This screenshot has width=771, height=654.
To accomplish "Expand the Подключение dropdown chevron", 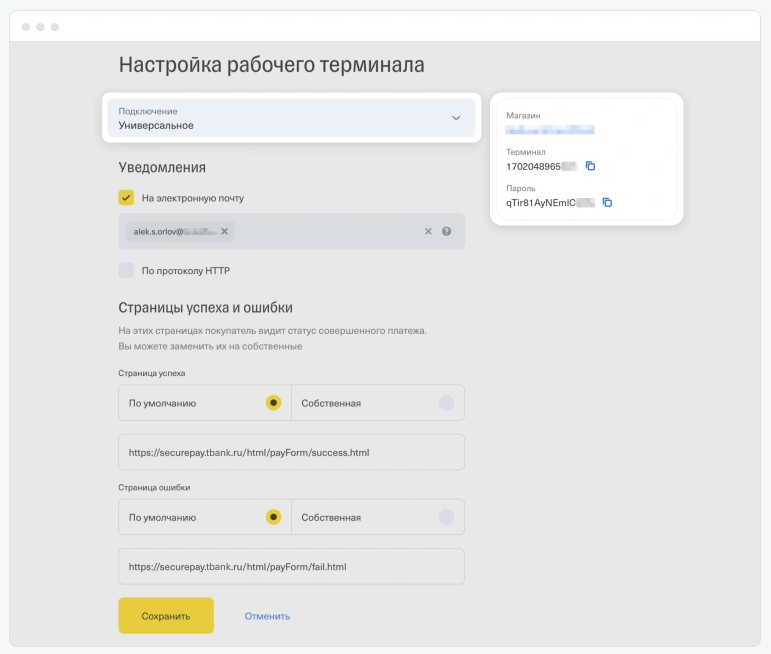I will click(456, 118).
